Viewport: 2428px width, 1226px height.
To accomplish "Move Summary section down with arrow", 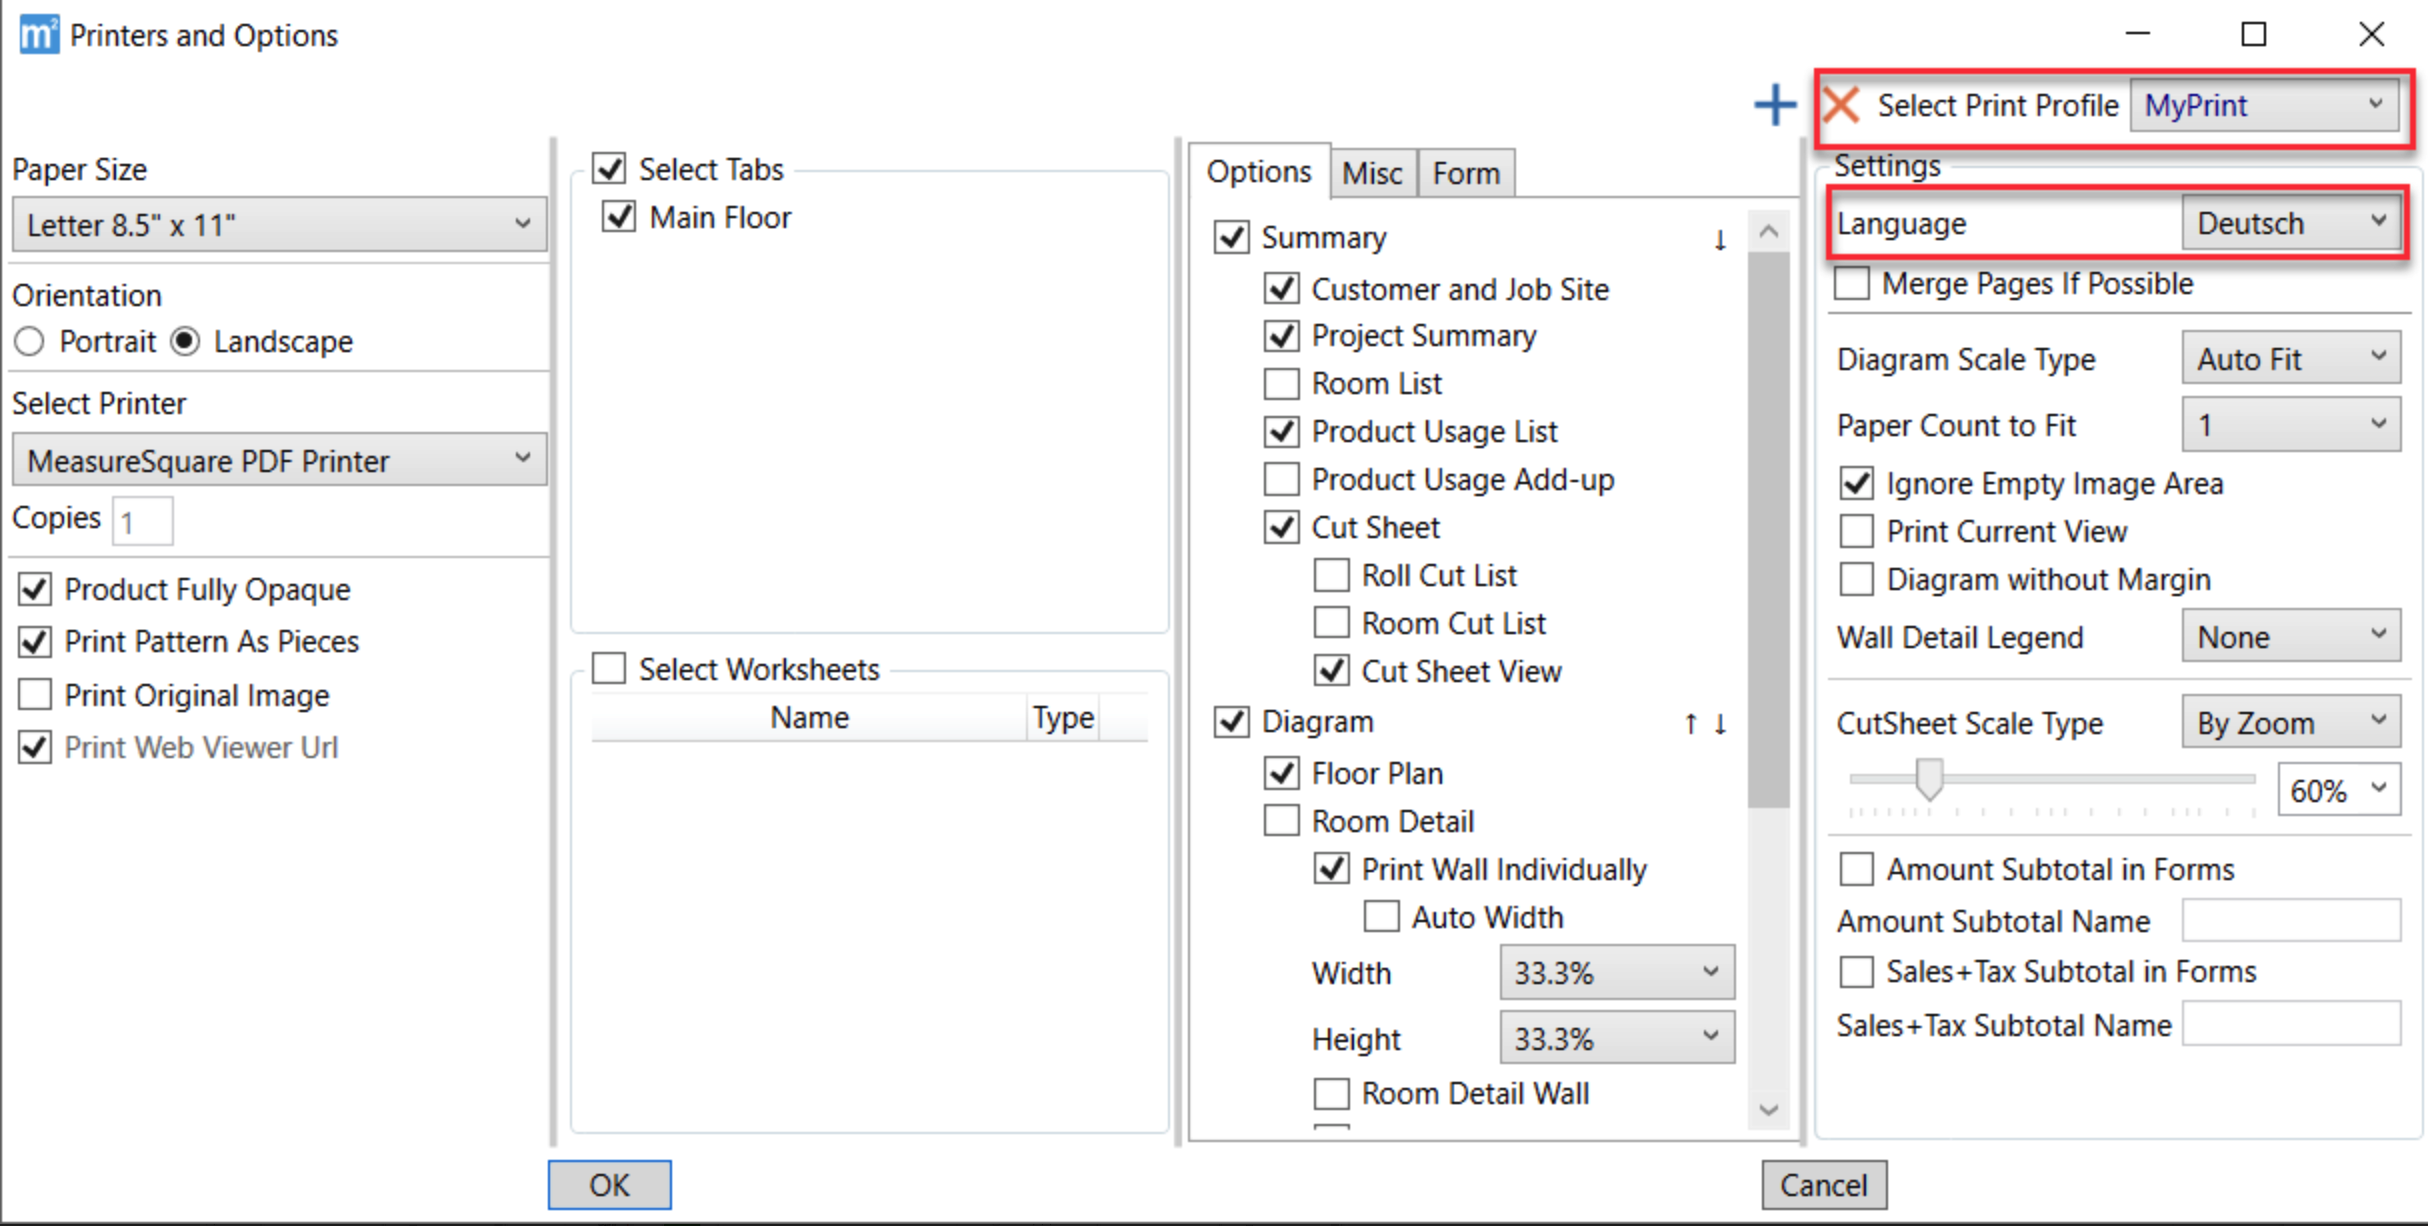I will point(1720,239).
